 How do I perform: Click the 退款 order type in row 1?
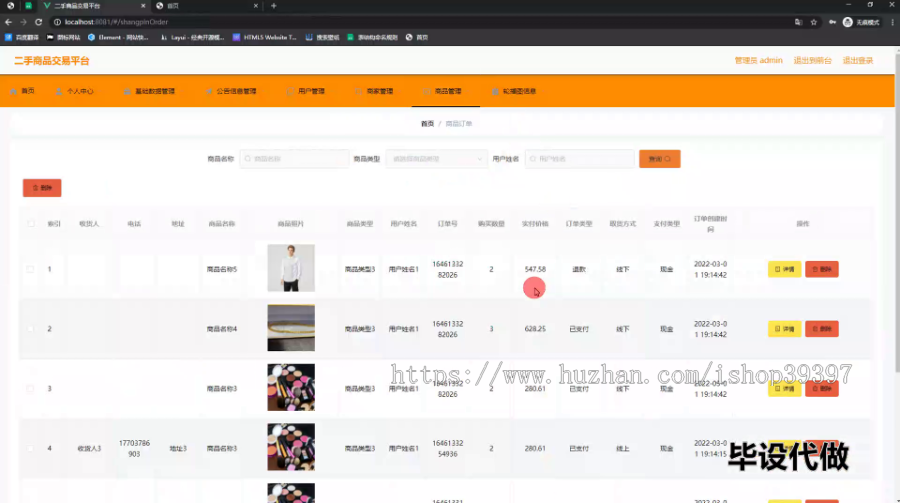click(x=579, y=269)
